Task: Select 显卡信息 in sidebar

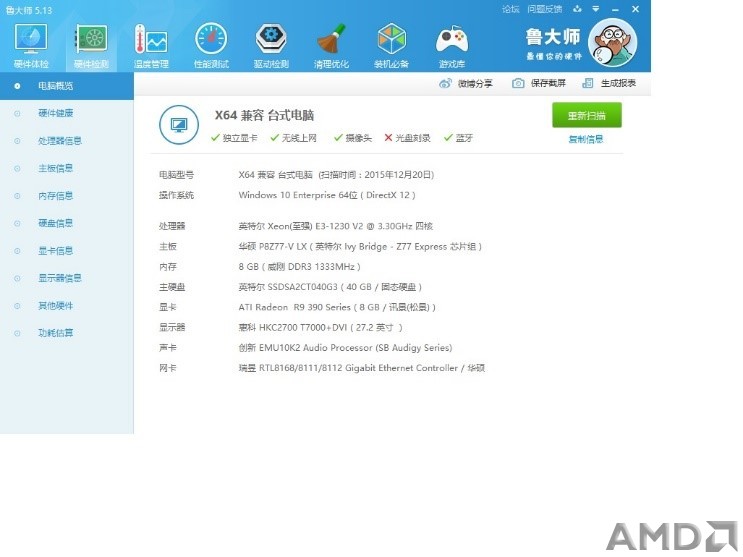Action: point(67,251)
